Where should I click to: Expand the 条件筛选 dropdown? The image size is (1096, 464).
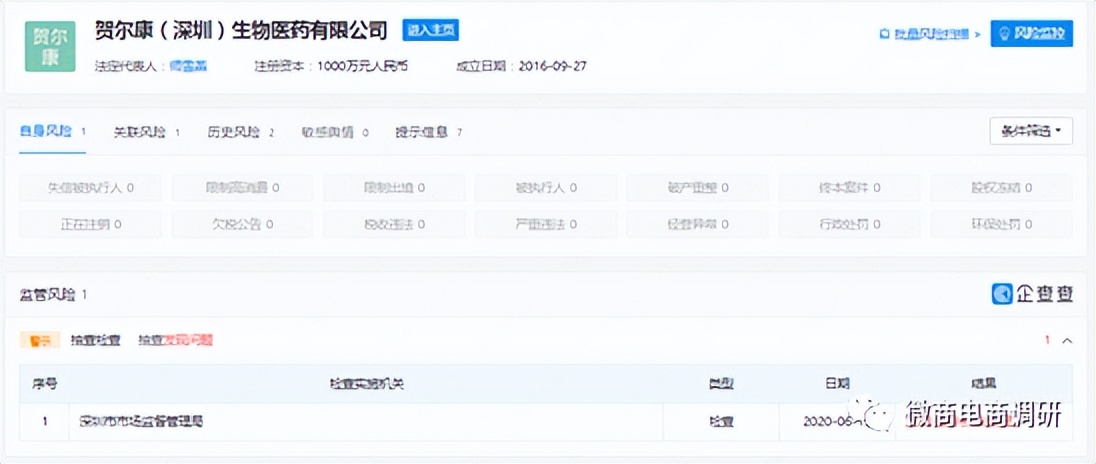point(1031,131)
